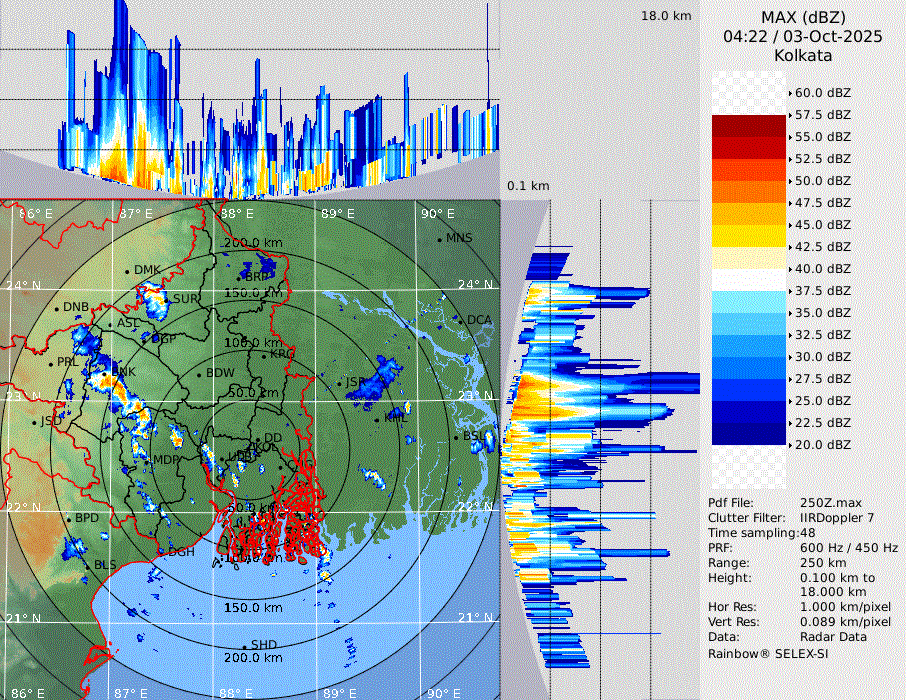Screen dimensions: 906x700
Task: Click the Kolkata radar site name
Action: (803, 55)
